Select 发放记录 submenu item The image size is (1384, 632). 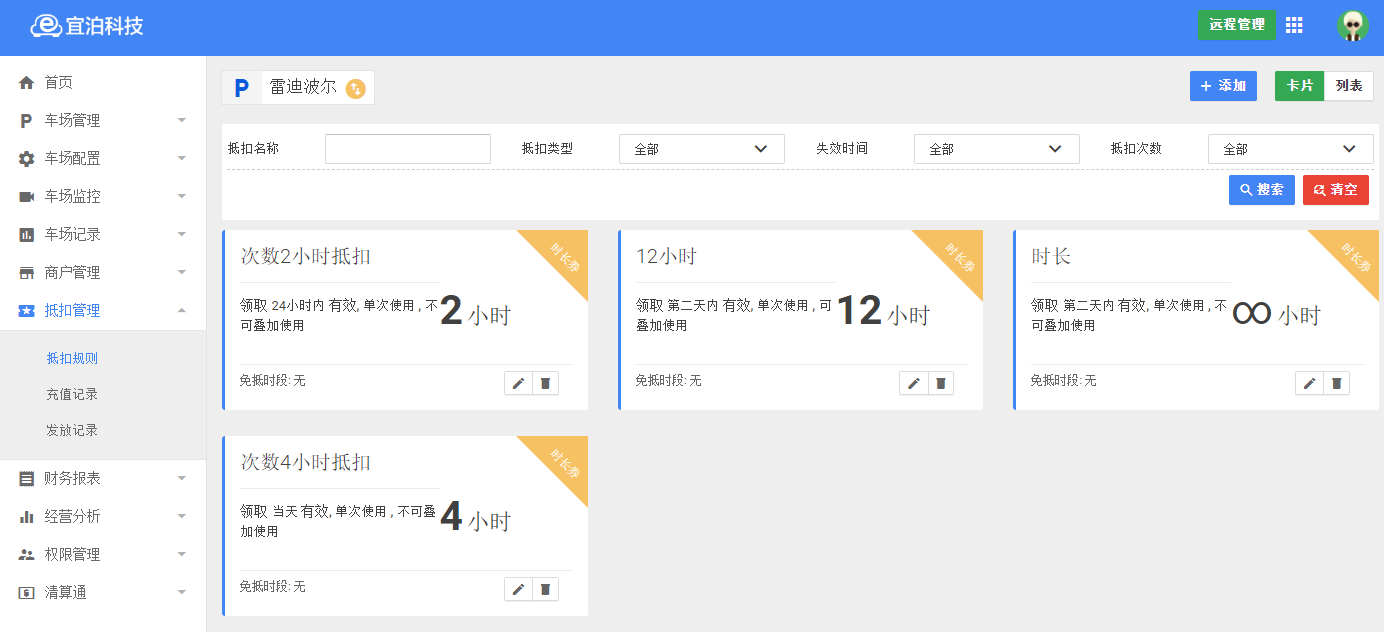coord(72,430)
